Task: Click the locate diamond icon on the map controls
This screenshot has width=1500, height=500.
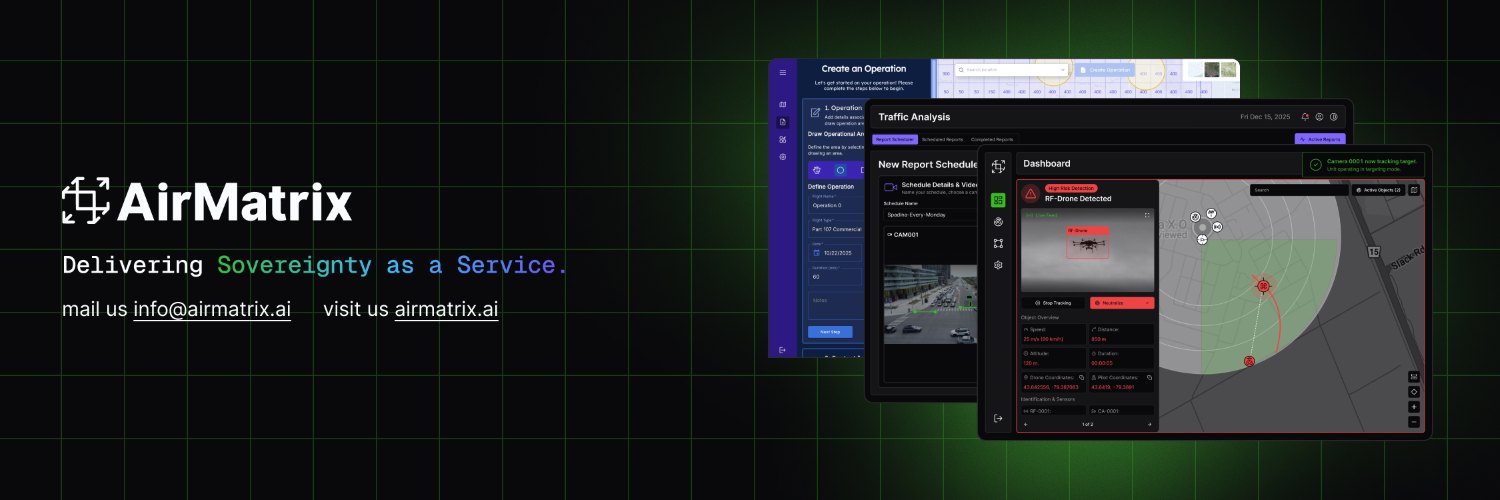Action: [x=1414, y=391]
